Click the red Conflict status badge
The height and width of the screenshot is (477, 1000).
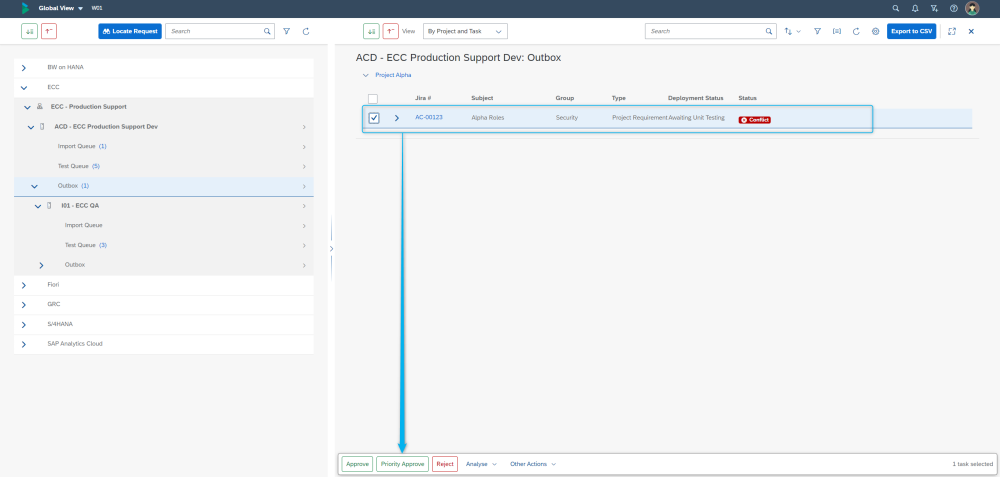click(x=754, y=120)
